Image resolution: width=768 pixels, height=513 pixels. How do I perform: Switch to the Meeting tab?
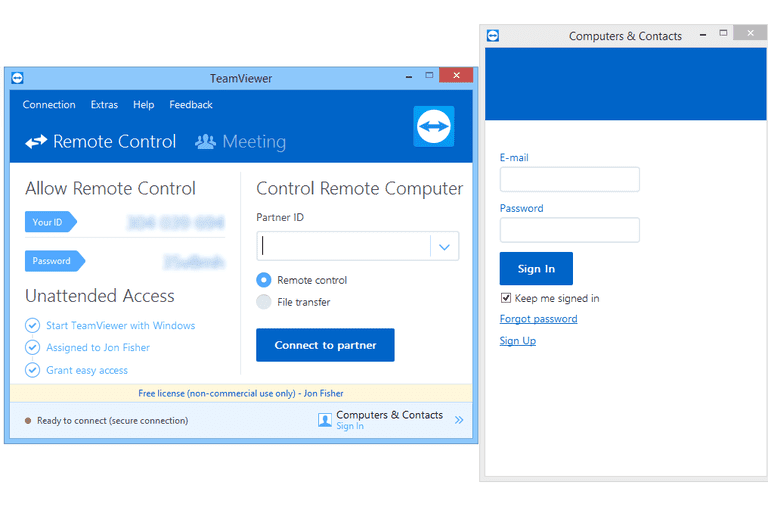[240, 142]
